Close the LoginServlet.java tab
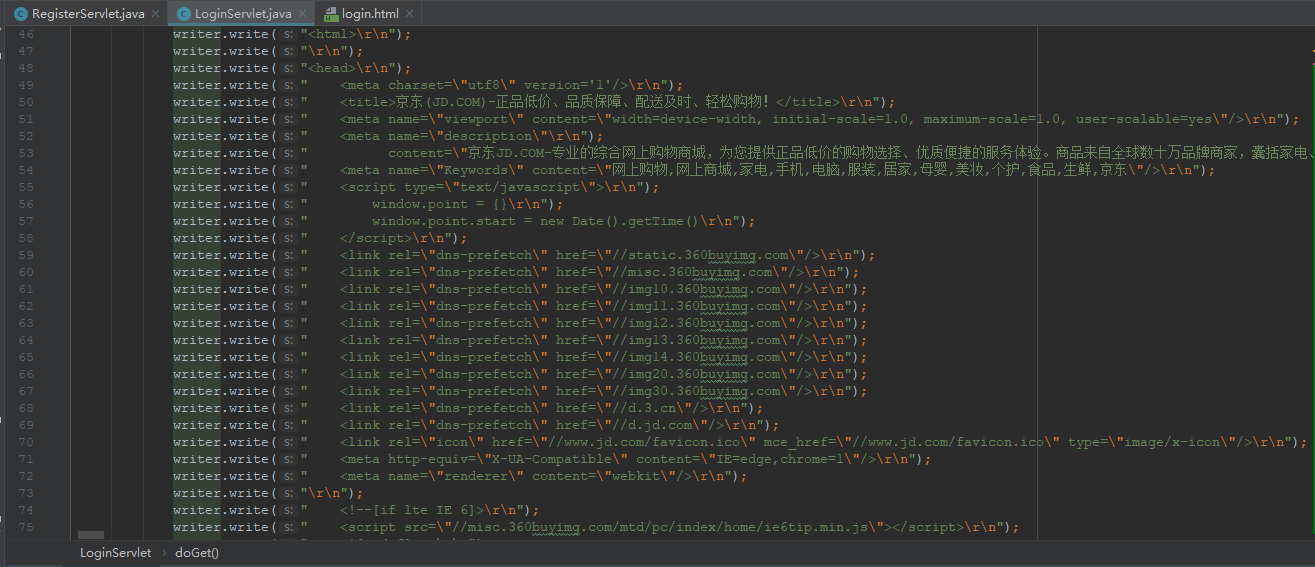The width and height of the screenshot is (1315, 567). tap(302, 14)
